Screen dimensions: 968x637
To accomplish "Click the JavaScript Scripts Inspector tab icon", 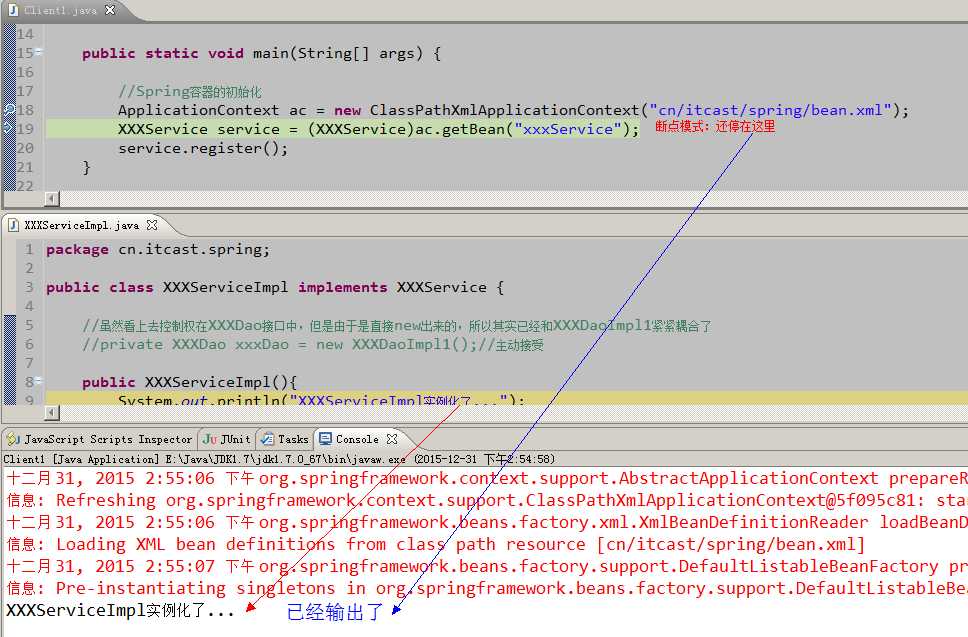I will [x=13, y=439].
